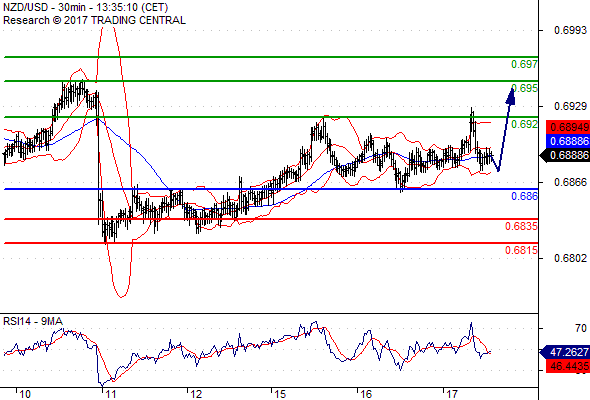Select the 0.692 resistance level label
590x400 pixels.
click(525, 124)
